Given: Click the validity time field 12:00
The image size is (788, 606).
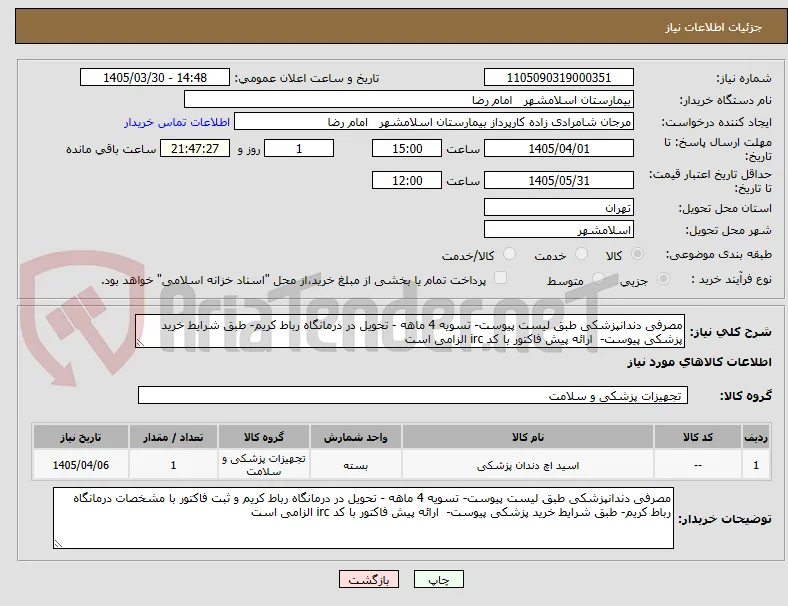Looking at the screenshot, I should tap(407, 180).
